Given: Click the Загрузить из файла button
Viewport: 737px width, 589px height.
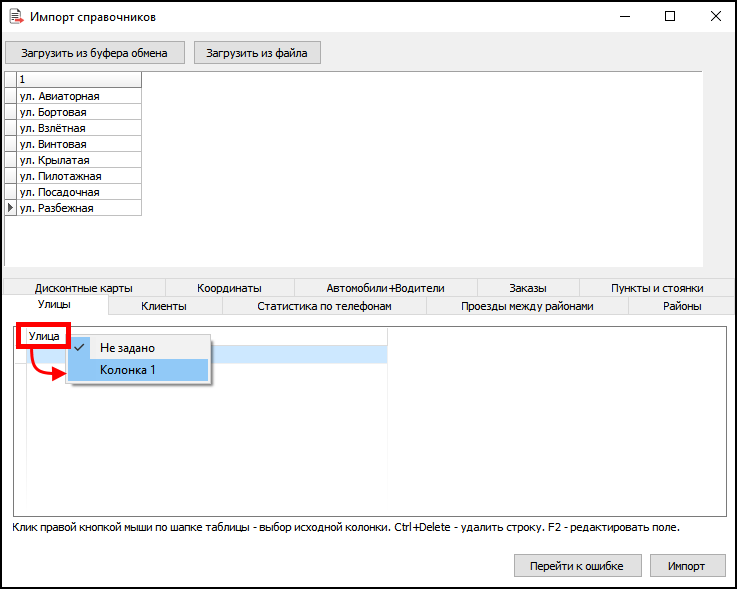Looking at the screenshot, I should pyautogui.click(x=257, y=53).
